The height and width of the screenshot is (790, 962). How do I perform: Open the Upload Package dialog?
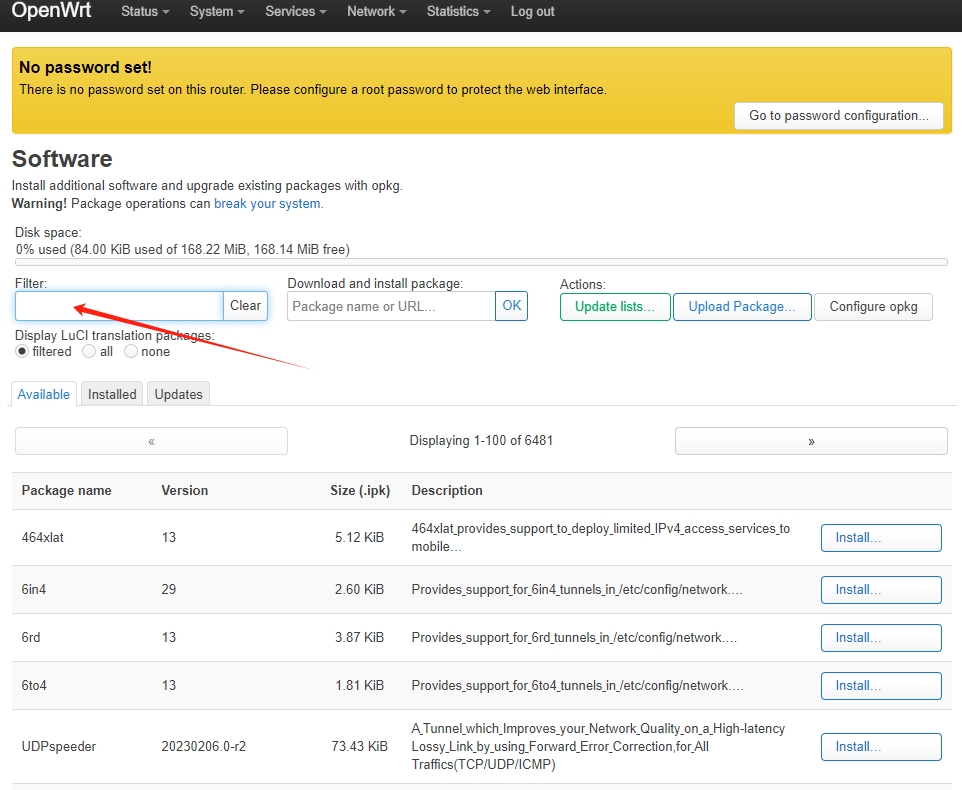(x=742, y=307)
